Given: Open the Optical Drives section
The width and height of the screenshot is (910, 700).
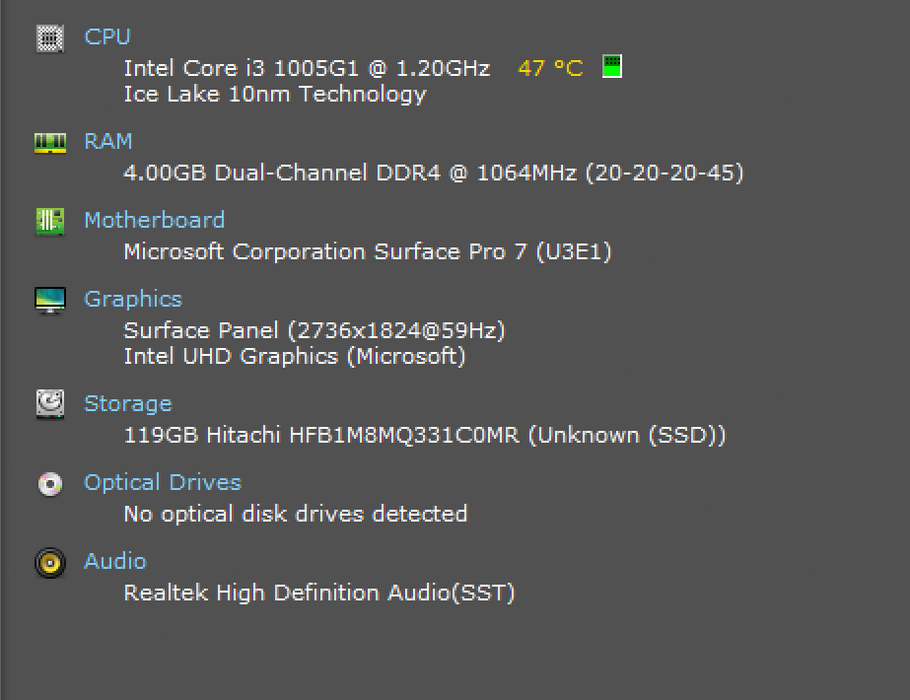Looking at the screenshot, I should tap(162, 482).
